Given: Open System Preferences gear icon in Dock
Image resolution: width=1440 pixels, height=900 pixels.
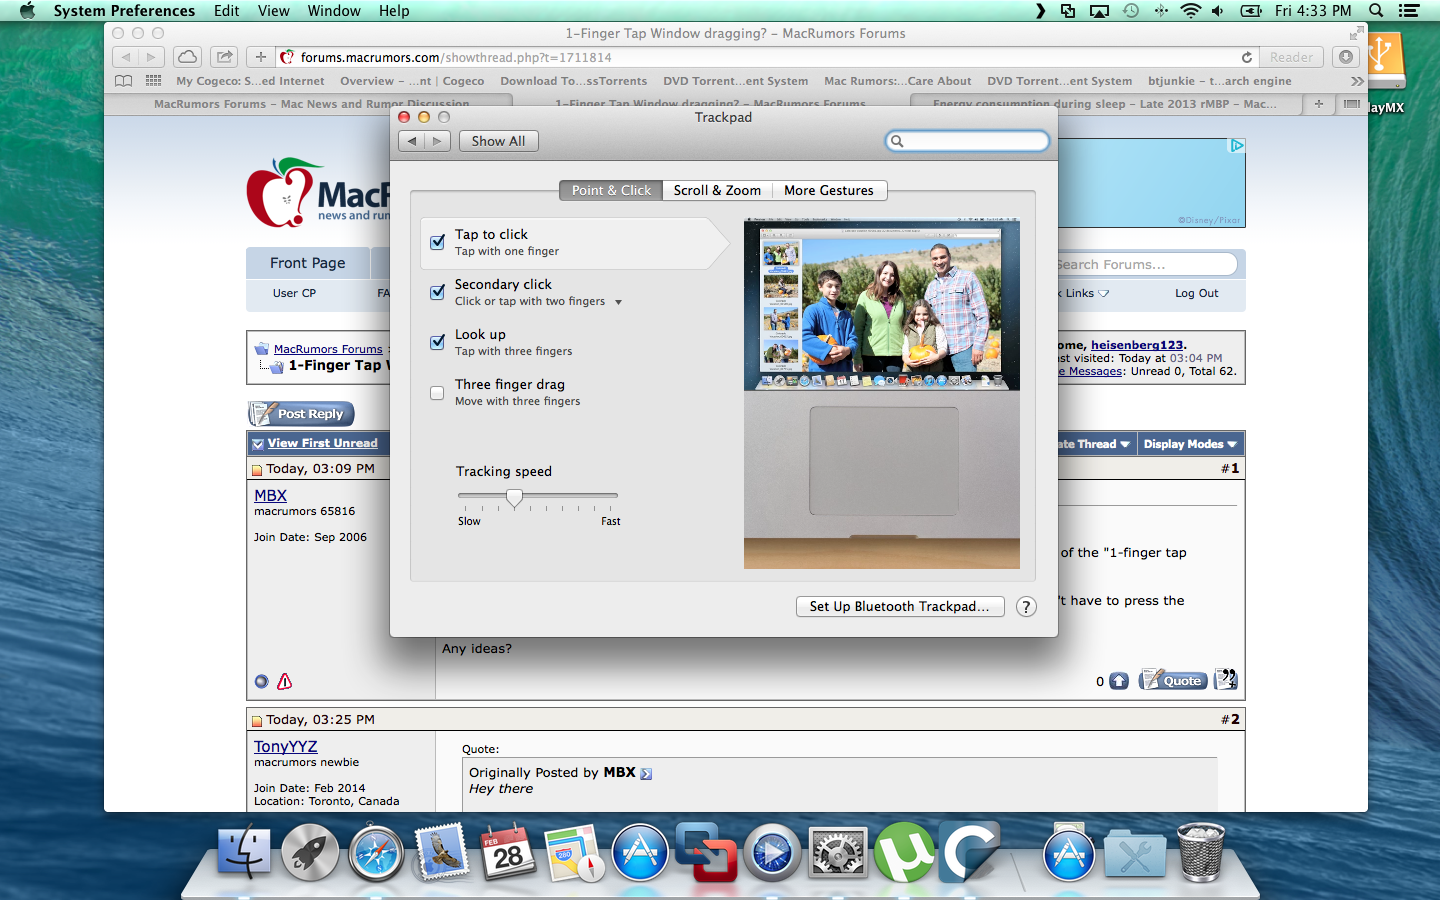Looking at the screenshot, I should 838,853.
